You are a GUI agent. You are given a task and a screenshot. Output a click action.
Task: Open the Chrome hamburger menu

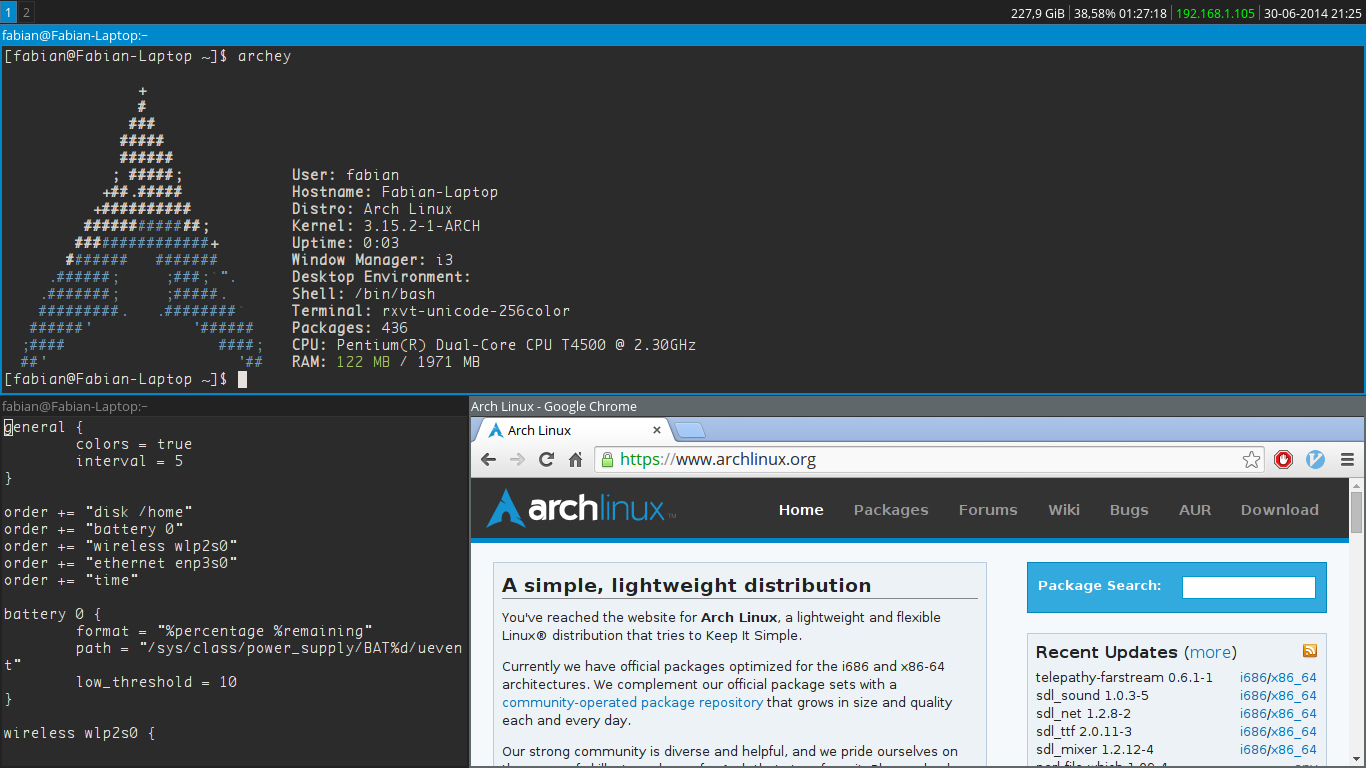(1347, 460)
